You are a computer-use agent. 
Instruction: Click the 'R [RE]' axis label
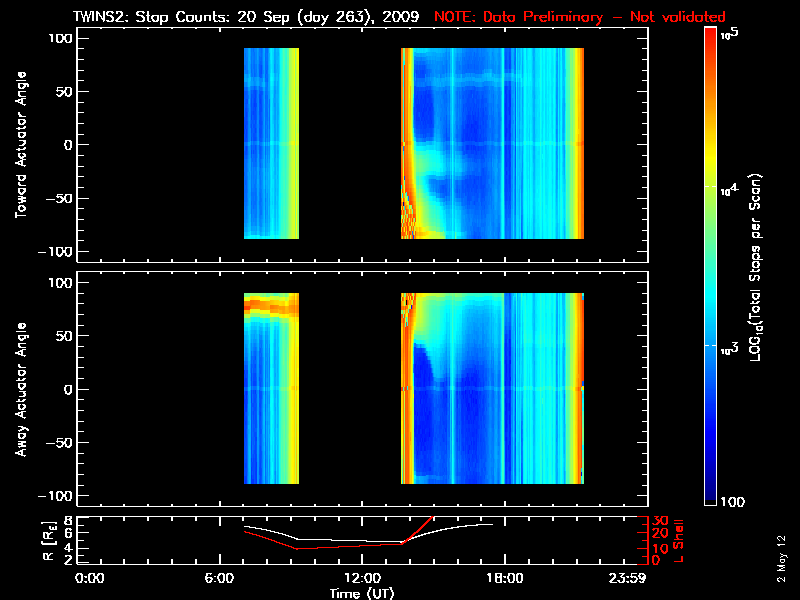click(48, 540)
